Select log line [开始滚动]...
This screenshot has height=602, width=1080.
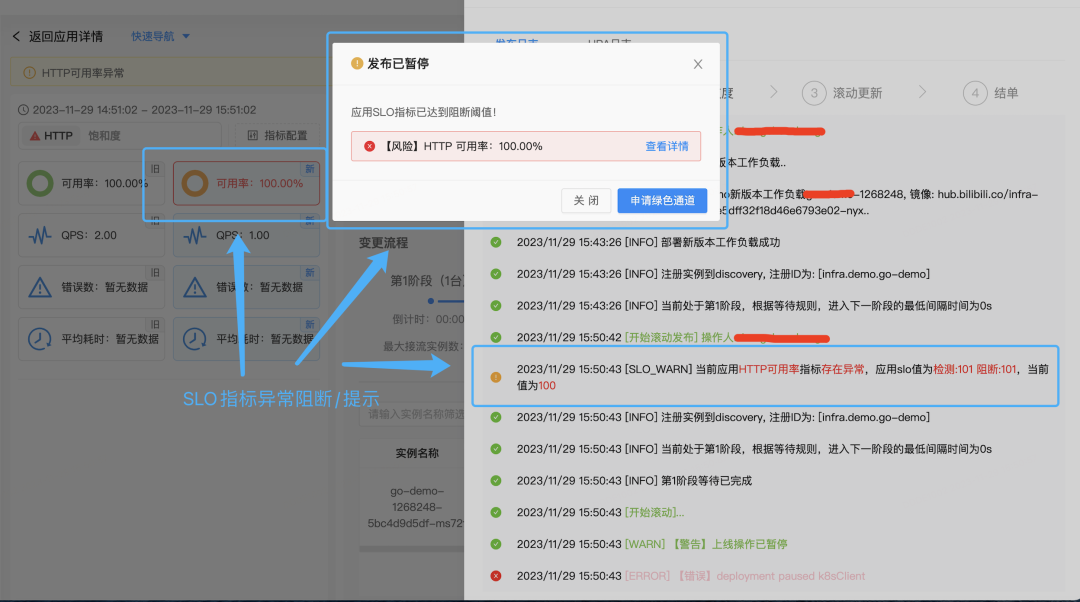(x=600, y=512)
